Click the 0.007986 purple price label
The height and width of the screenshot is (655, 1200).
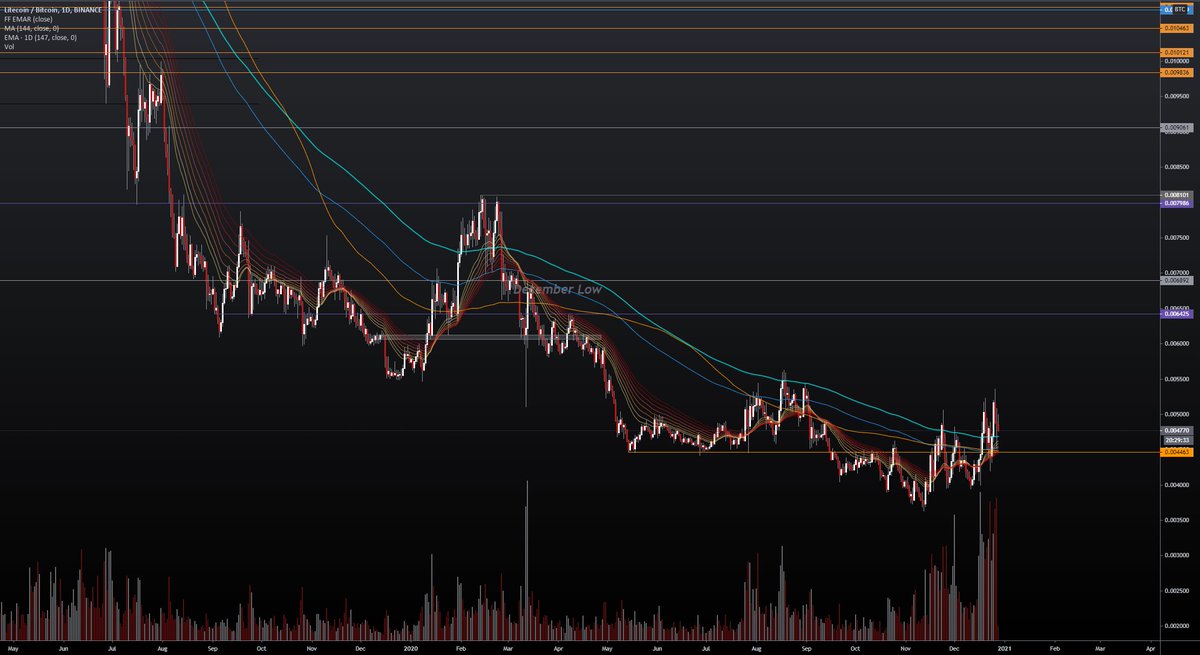pyautogui.click(x=1176, y=204)
